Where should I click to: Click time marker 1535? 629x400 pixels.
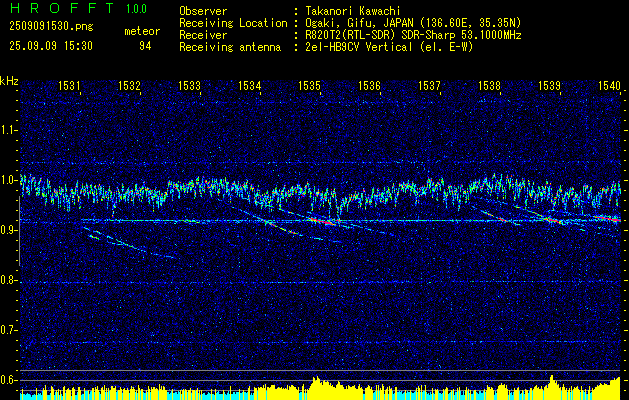point(309,85)
